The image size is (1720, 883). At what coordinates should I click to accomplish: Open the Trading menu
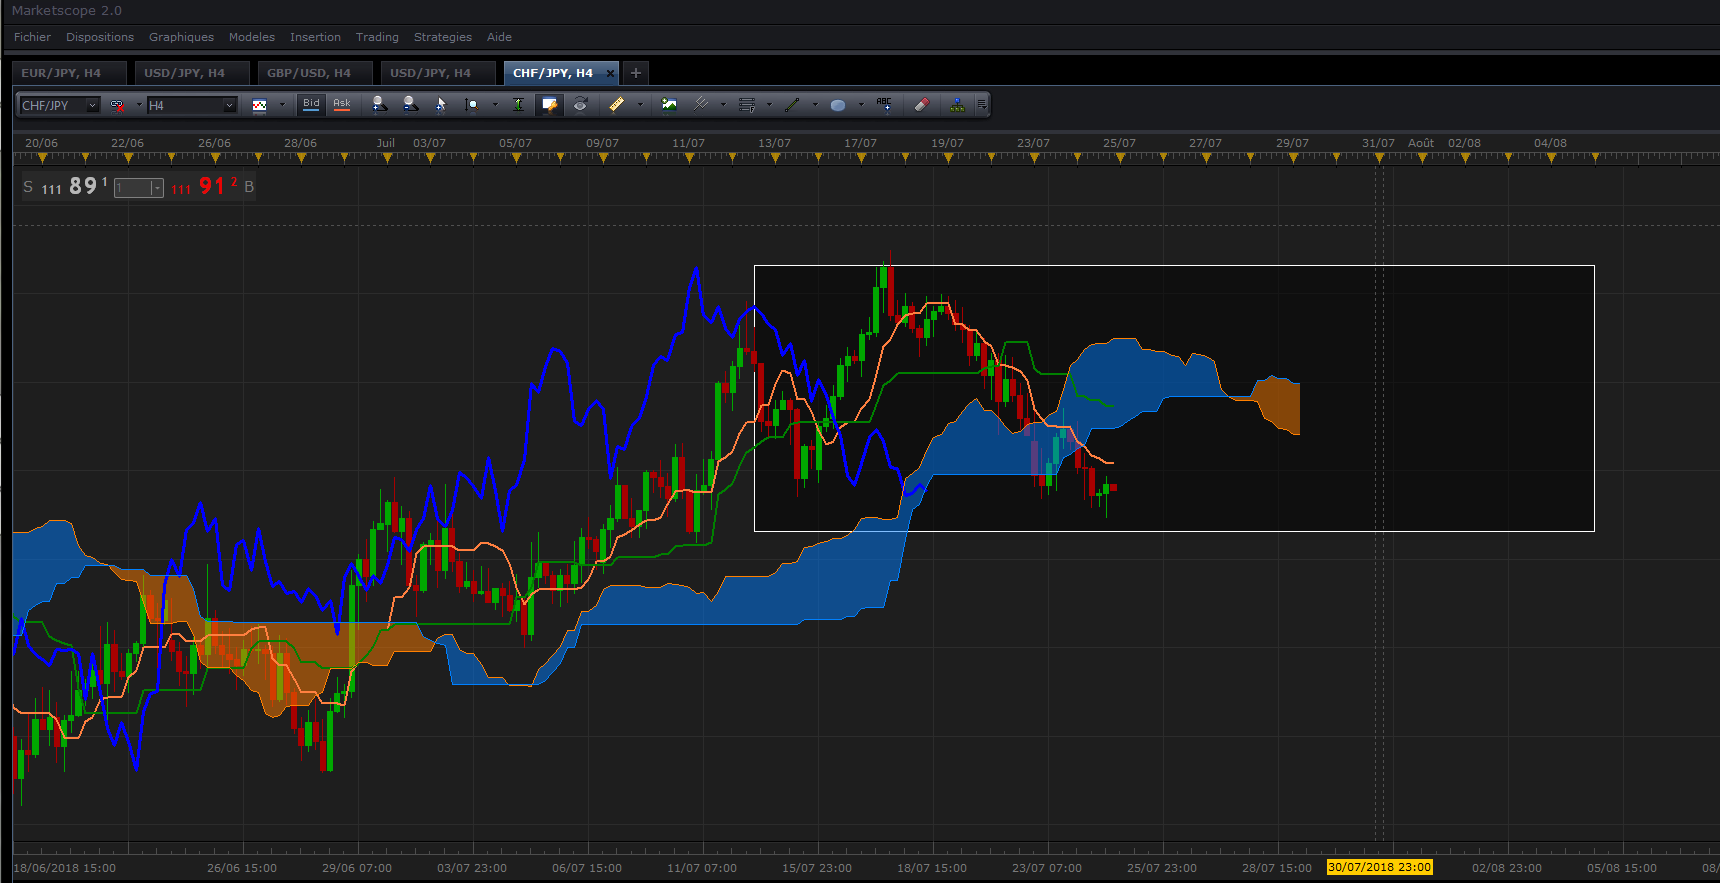377,37
